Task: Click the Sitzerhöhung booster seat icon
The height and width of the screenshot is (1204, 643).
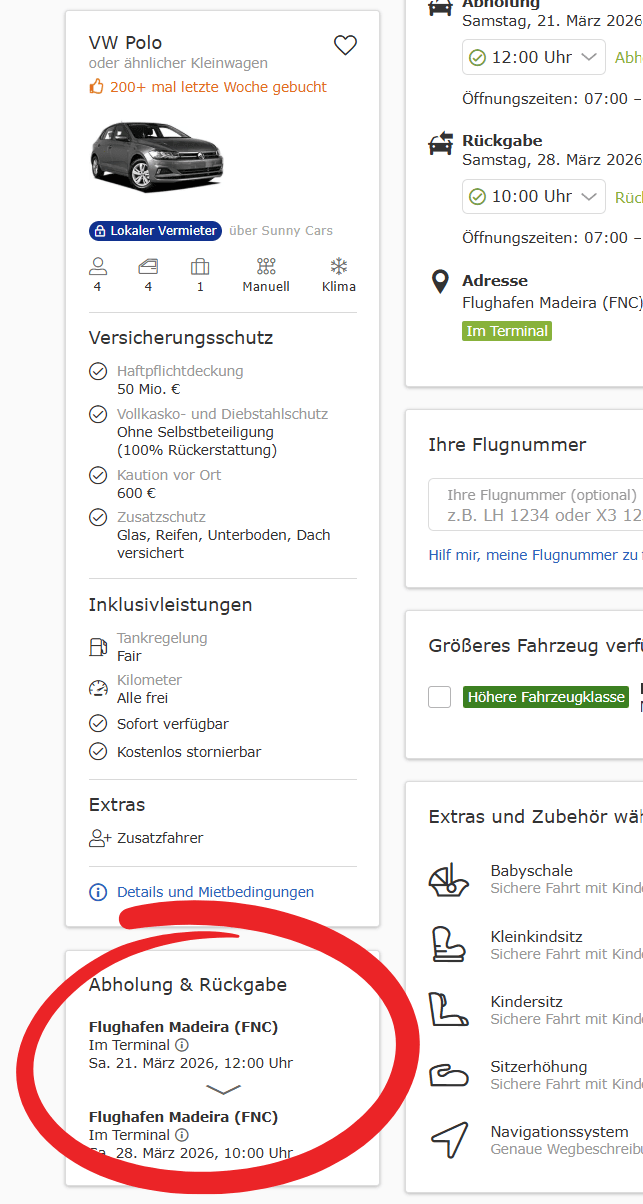Action: (449, 1075)
